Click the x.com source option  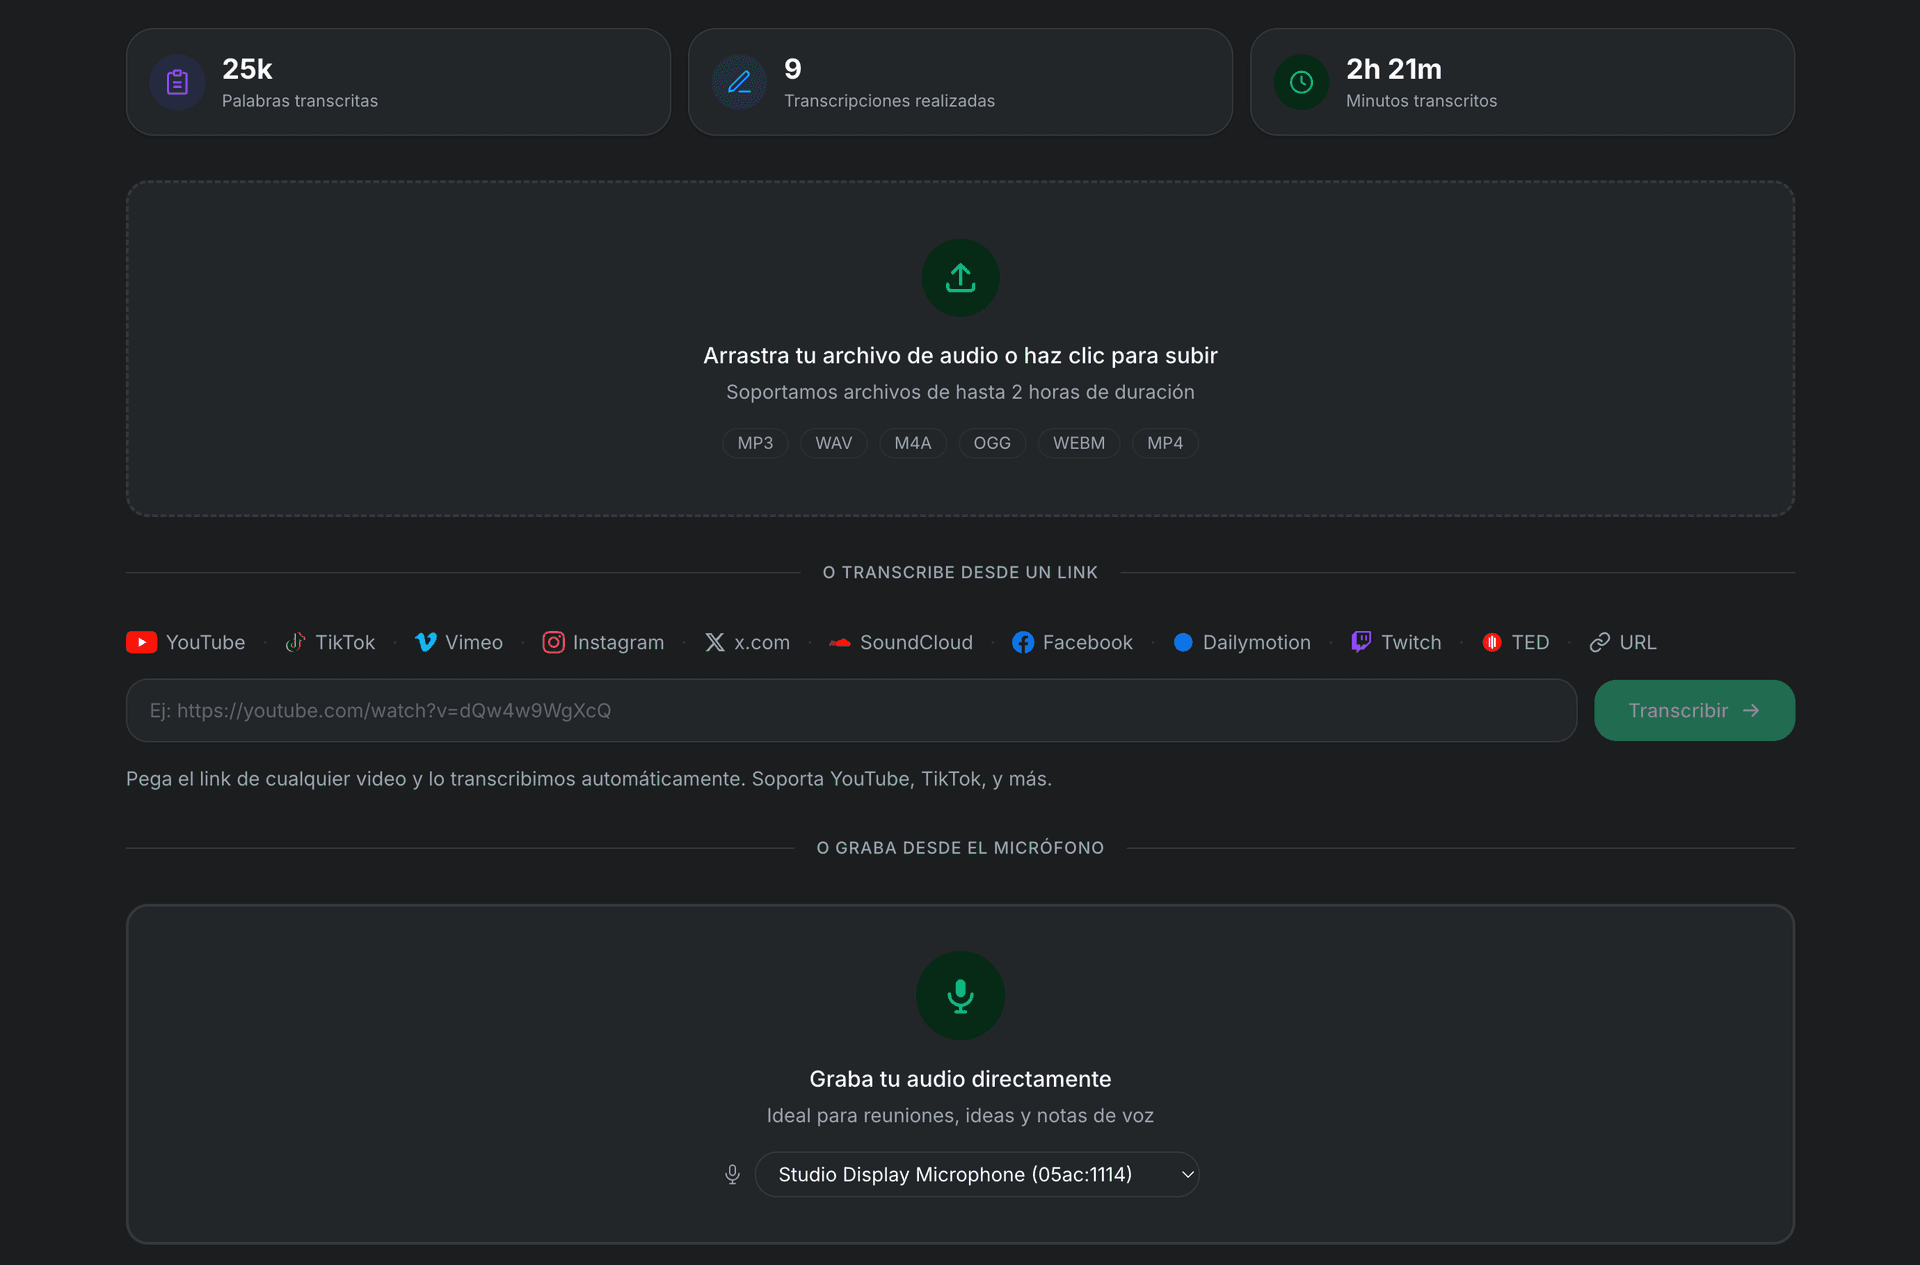[747, 642]
